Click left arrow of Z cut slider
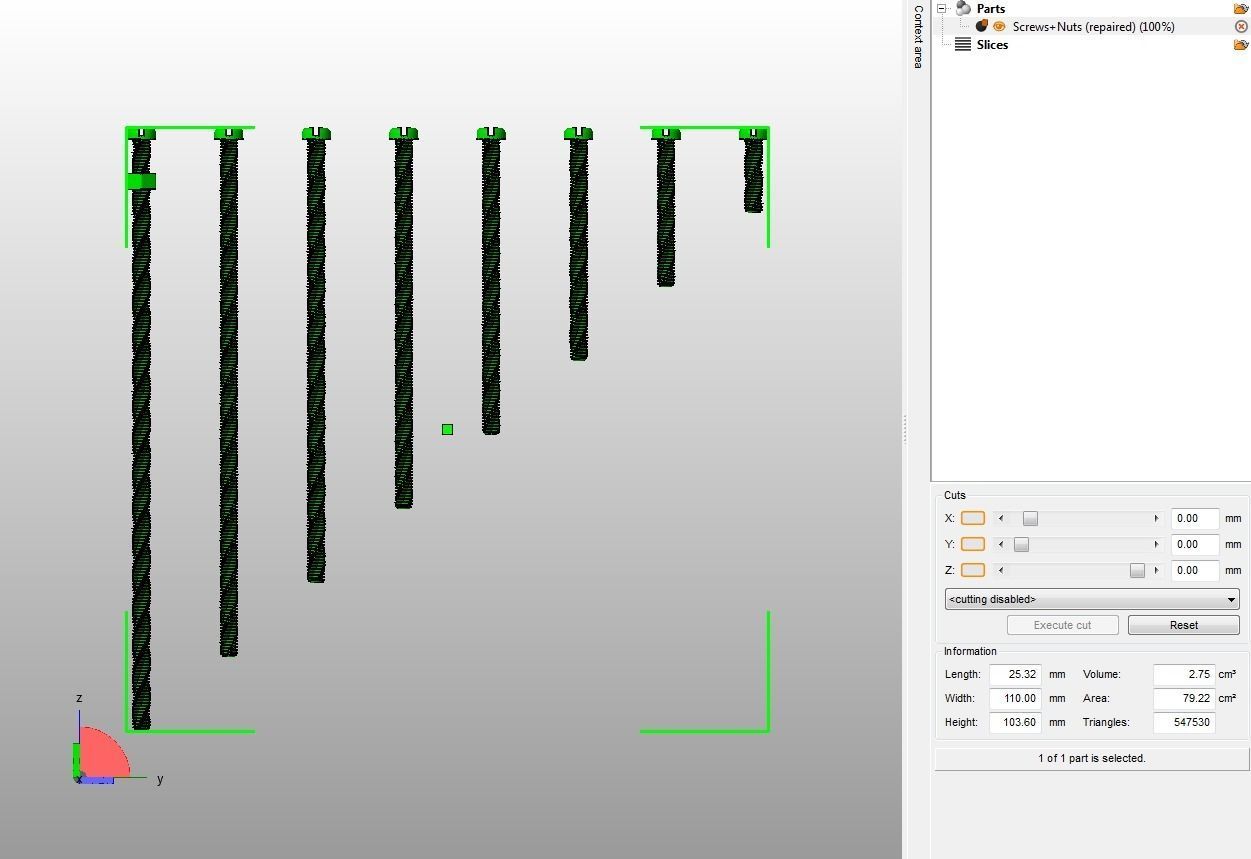 point(1001,570)
